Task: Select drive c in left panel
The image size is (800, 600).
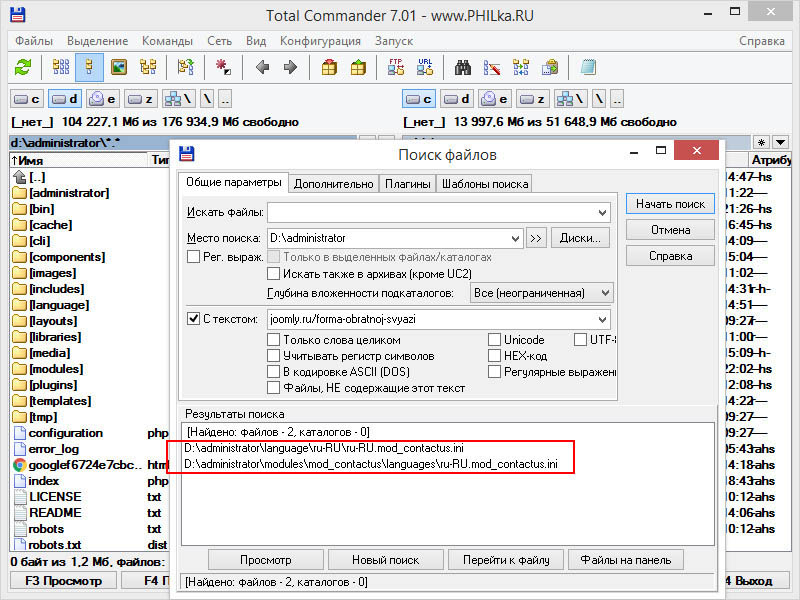Action: pos(27,99)
